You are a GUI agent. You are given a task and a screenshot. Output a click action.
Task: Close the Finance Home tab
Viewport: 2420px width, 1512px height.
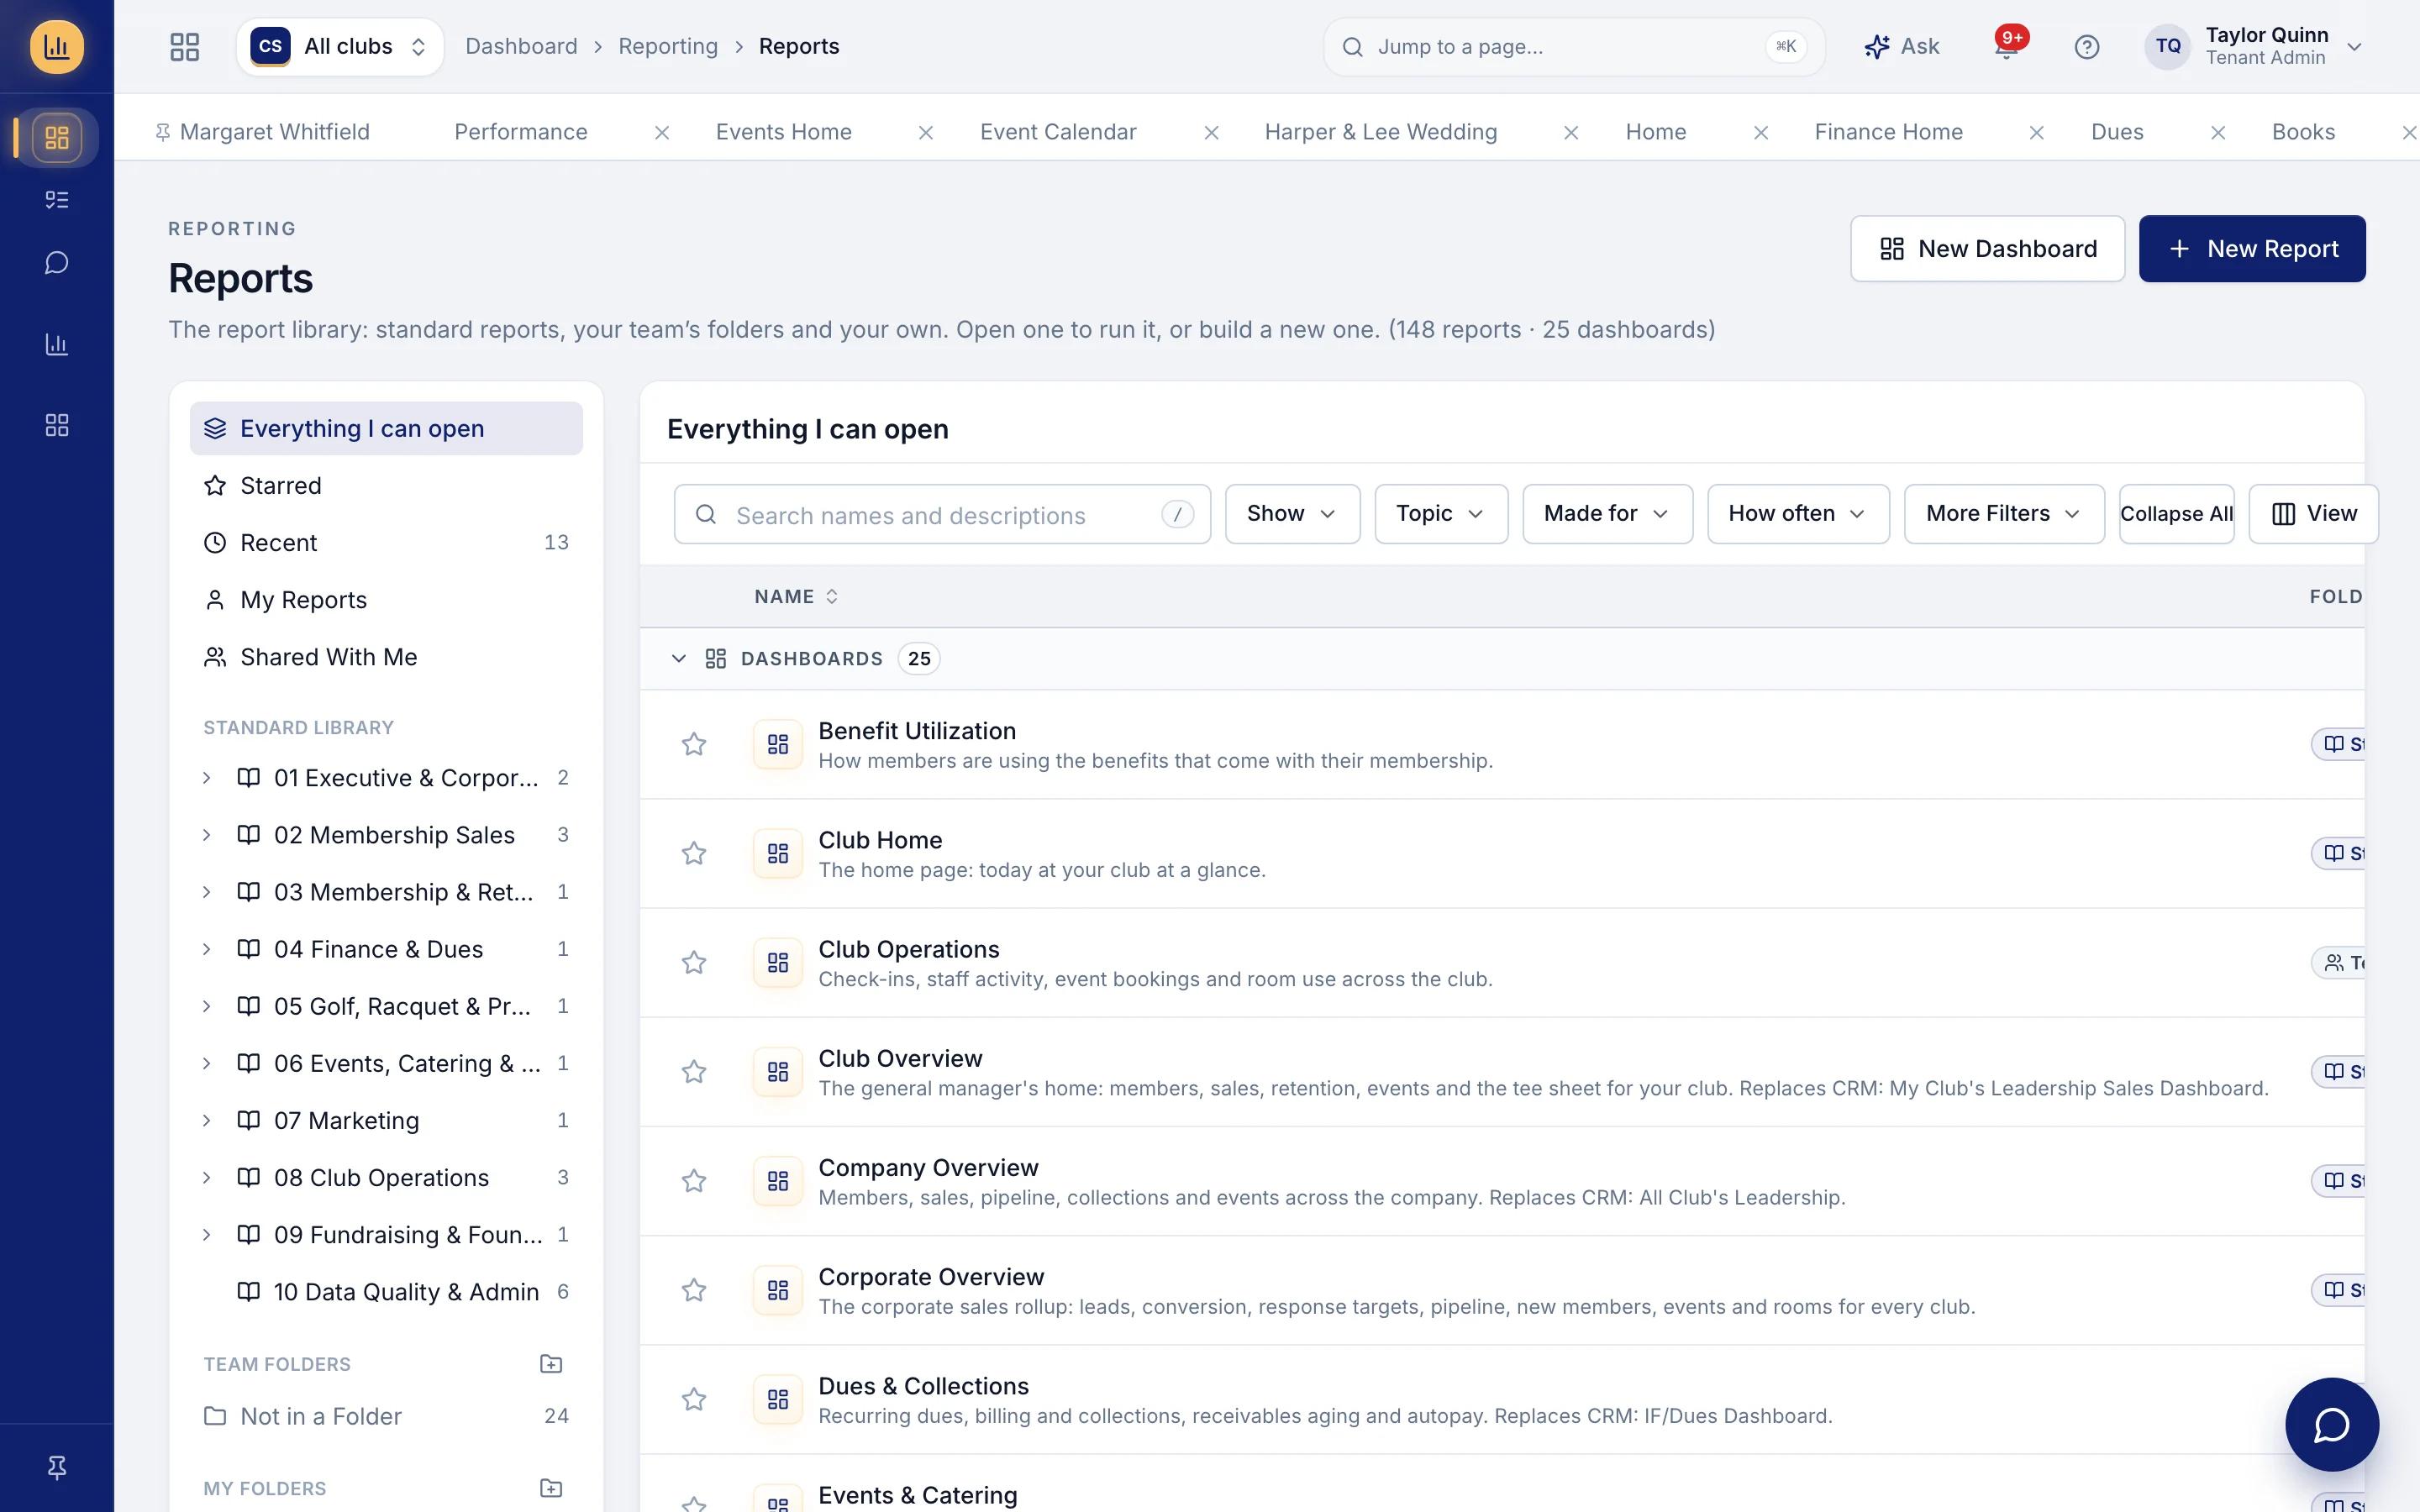tap(2037, 133)
